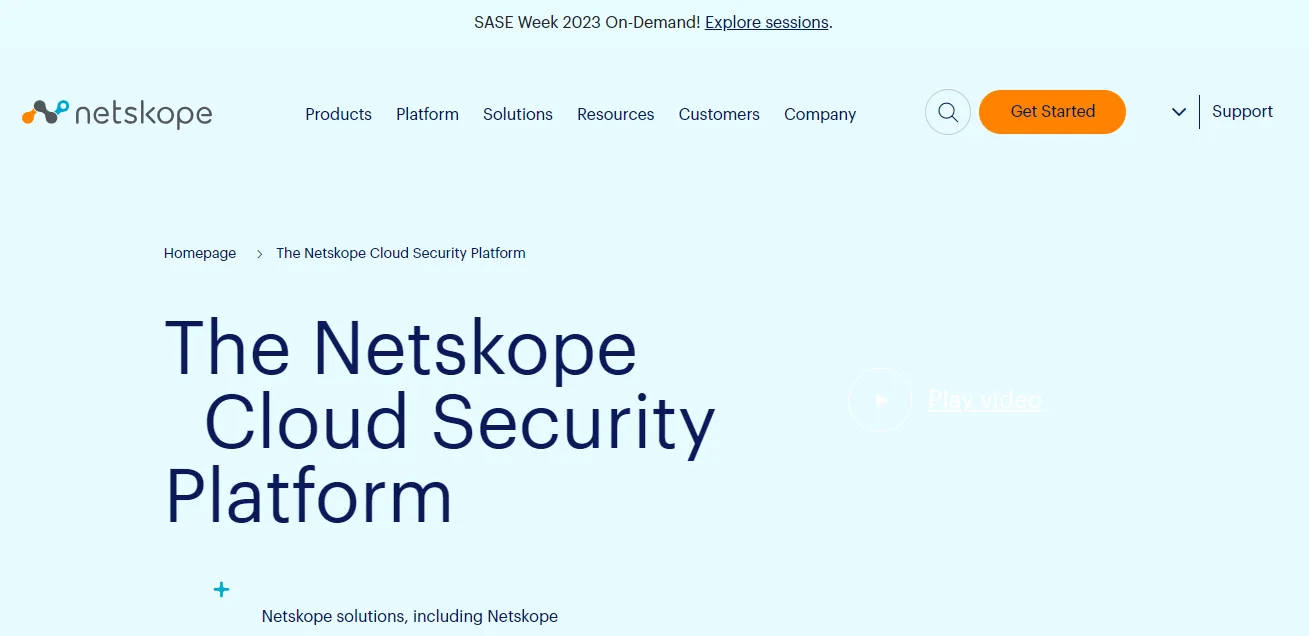Click the Get Started button
Screen dimensions: 1309x636
[x=1052, y=112]
